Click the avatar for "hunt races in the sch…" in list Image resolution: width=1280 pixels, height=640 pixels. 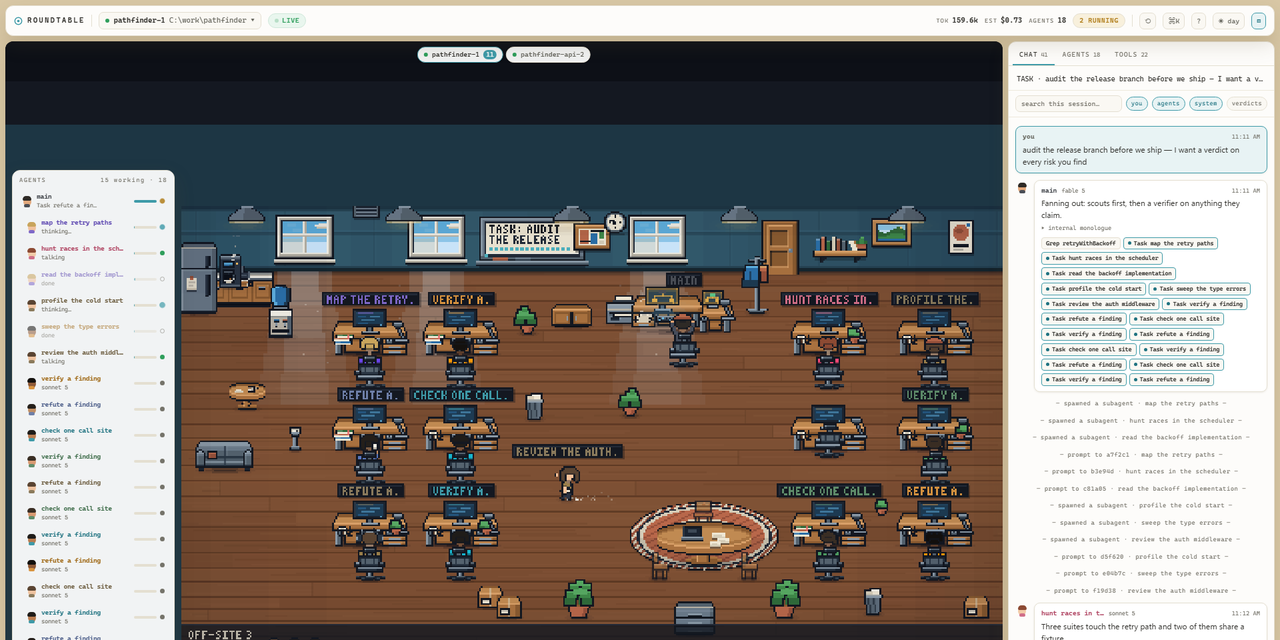pyautogui.click(x=32, y=253)
